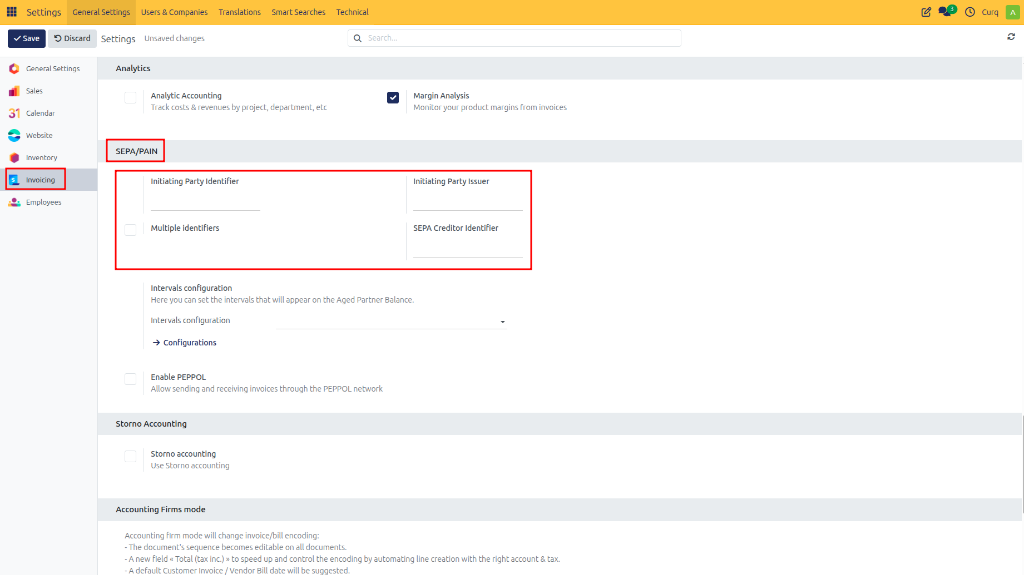This screenshot has height=575, width=1024.
Task: Open the Users & Companies menu
Action: point(174,12)
